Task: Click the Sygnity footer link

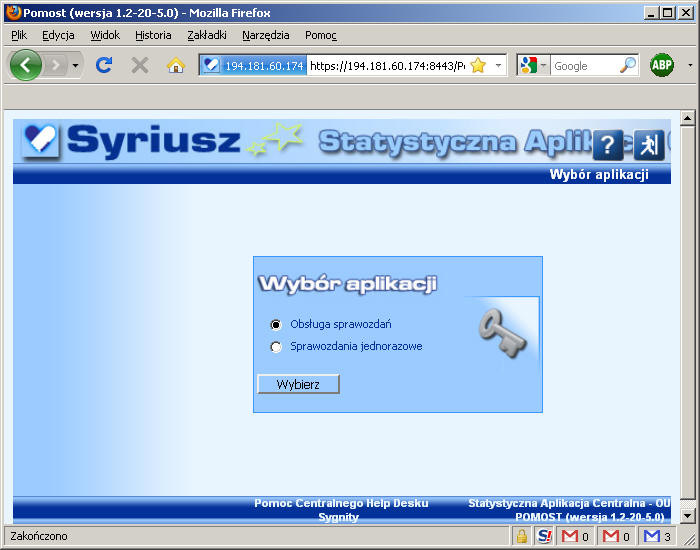Action: click(x=338, y=517)
